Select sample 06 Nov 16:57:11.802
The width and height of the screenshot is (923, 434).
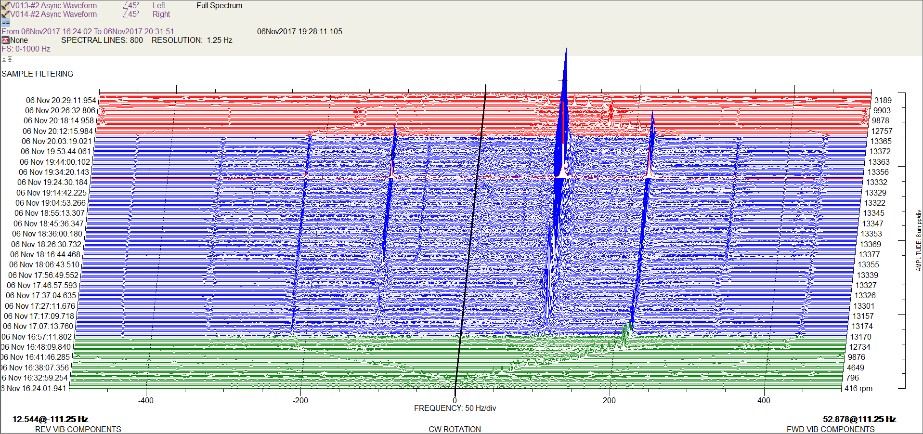pyautogui.click(x=37, y=337)
